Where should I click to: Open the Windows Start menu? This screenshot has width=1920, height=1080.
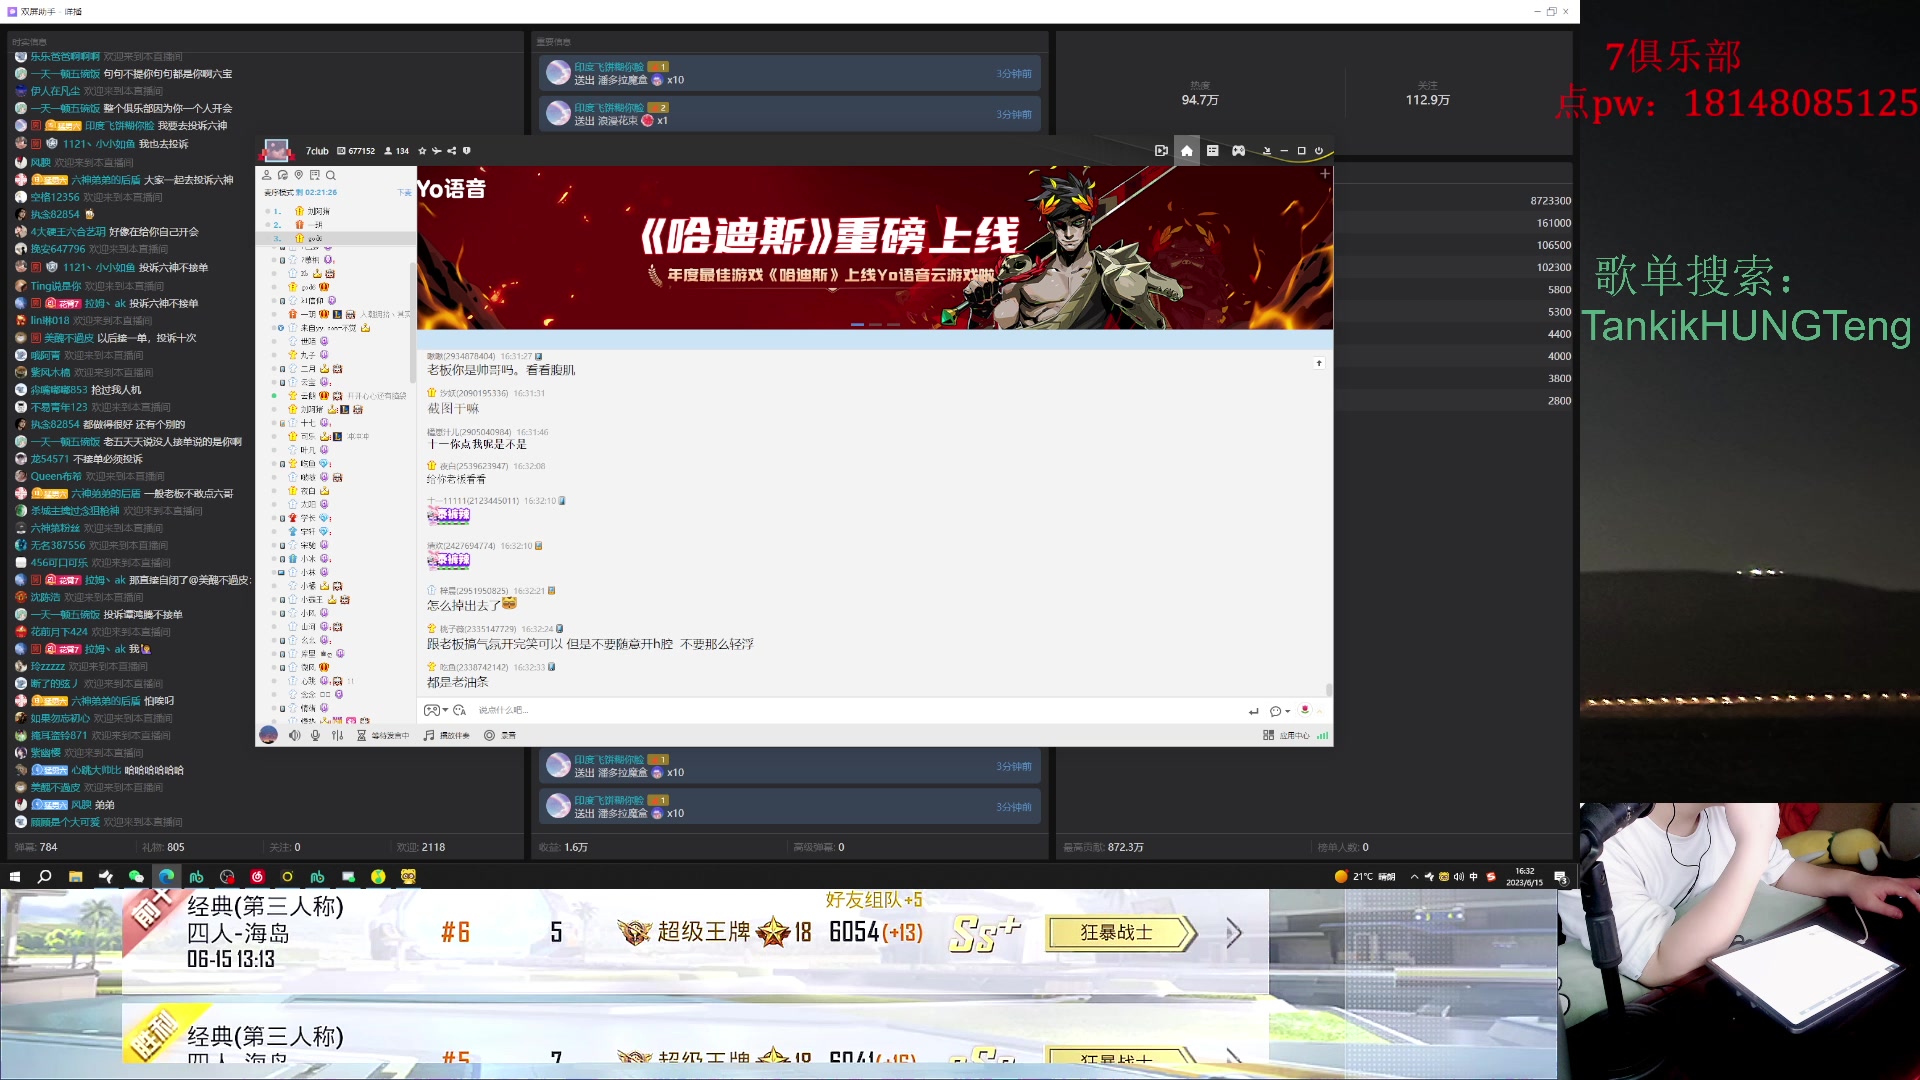click(15, 876)
